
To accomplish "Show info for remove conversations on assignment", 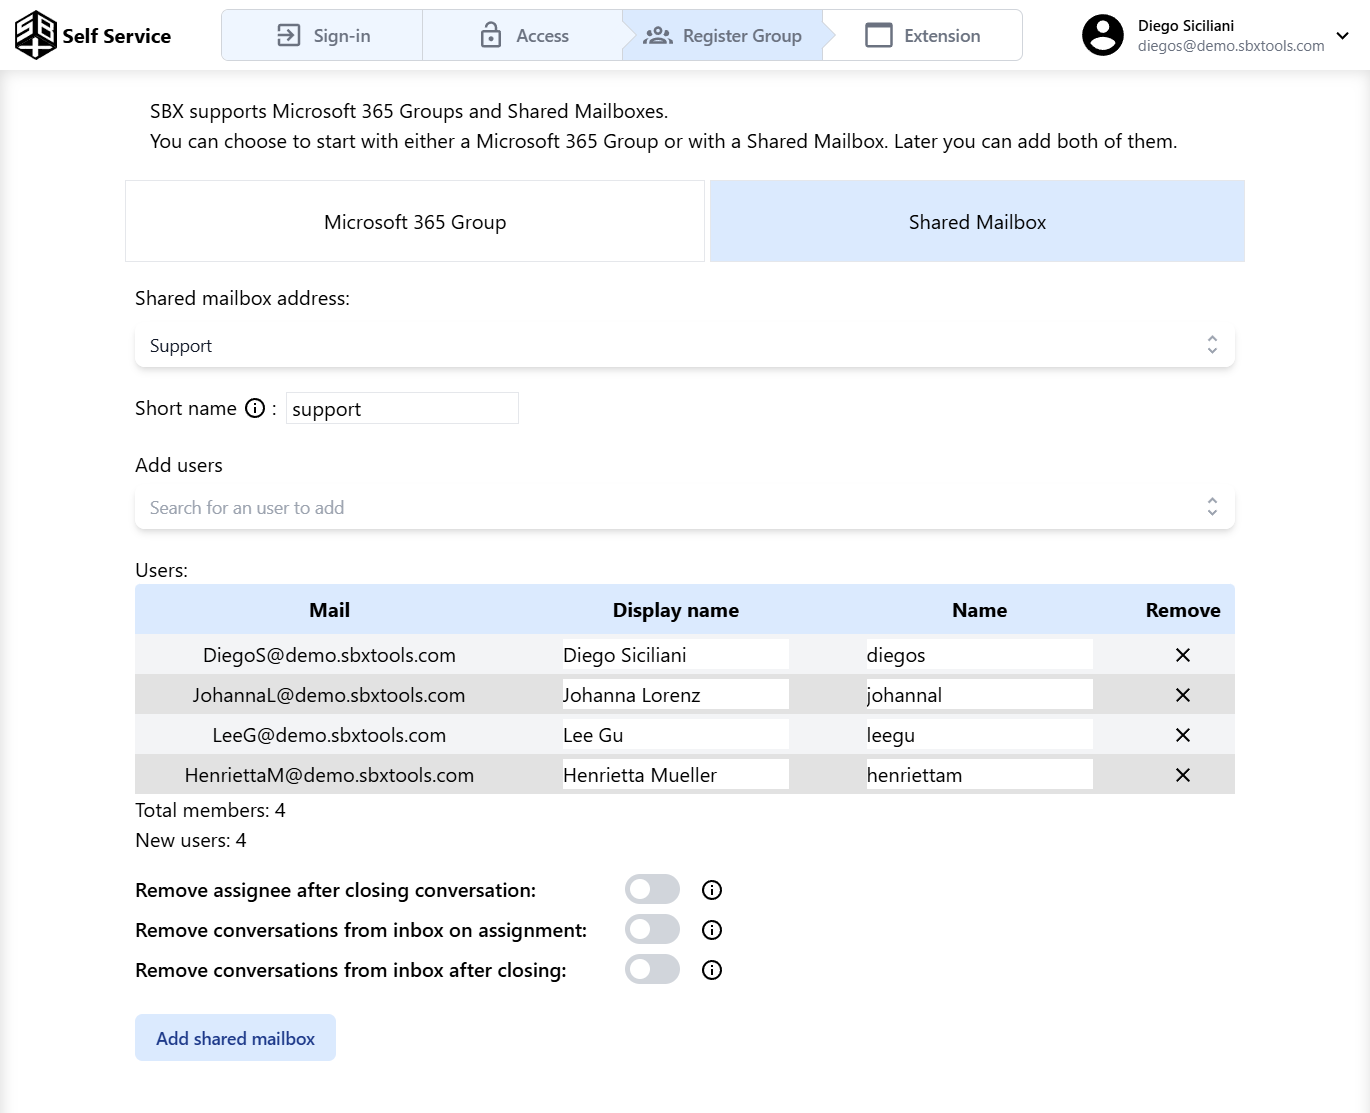I will (x=712, y=930).
